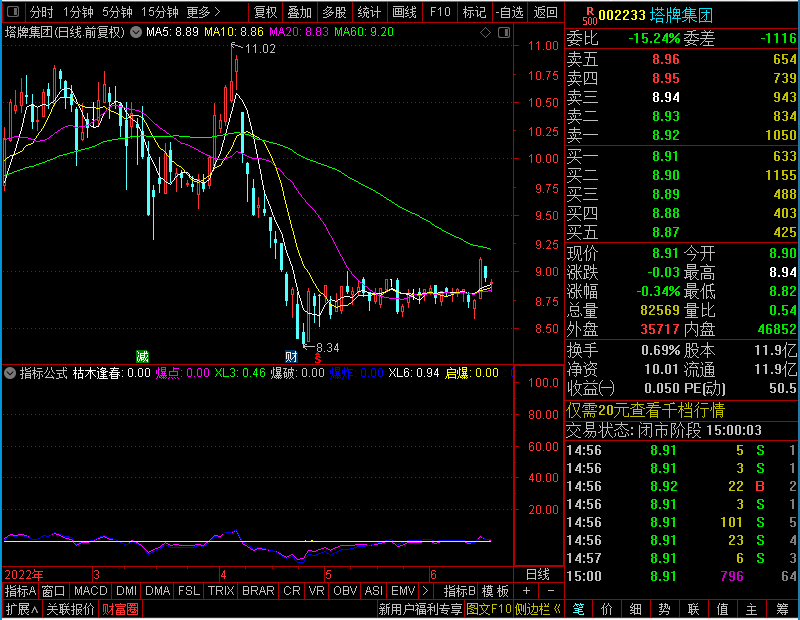Switch to the 主 tab
Image resolution: width=800 pixels, height=620 pixels.
pyautogui.click(x=752, y=609)
